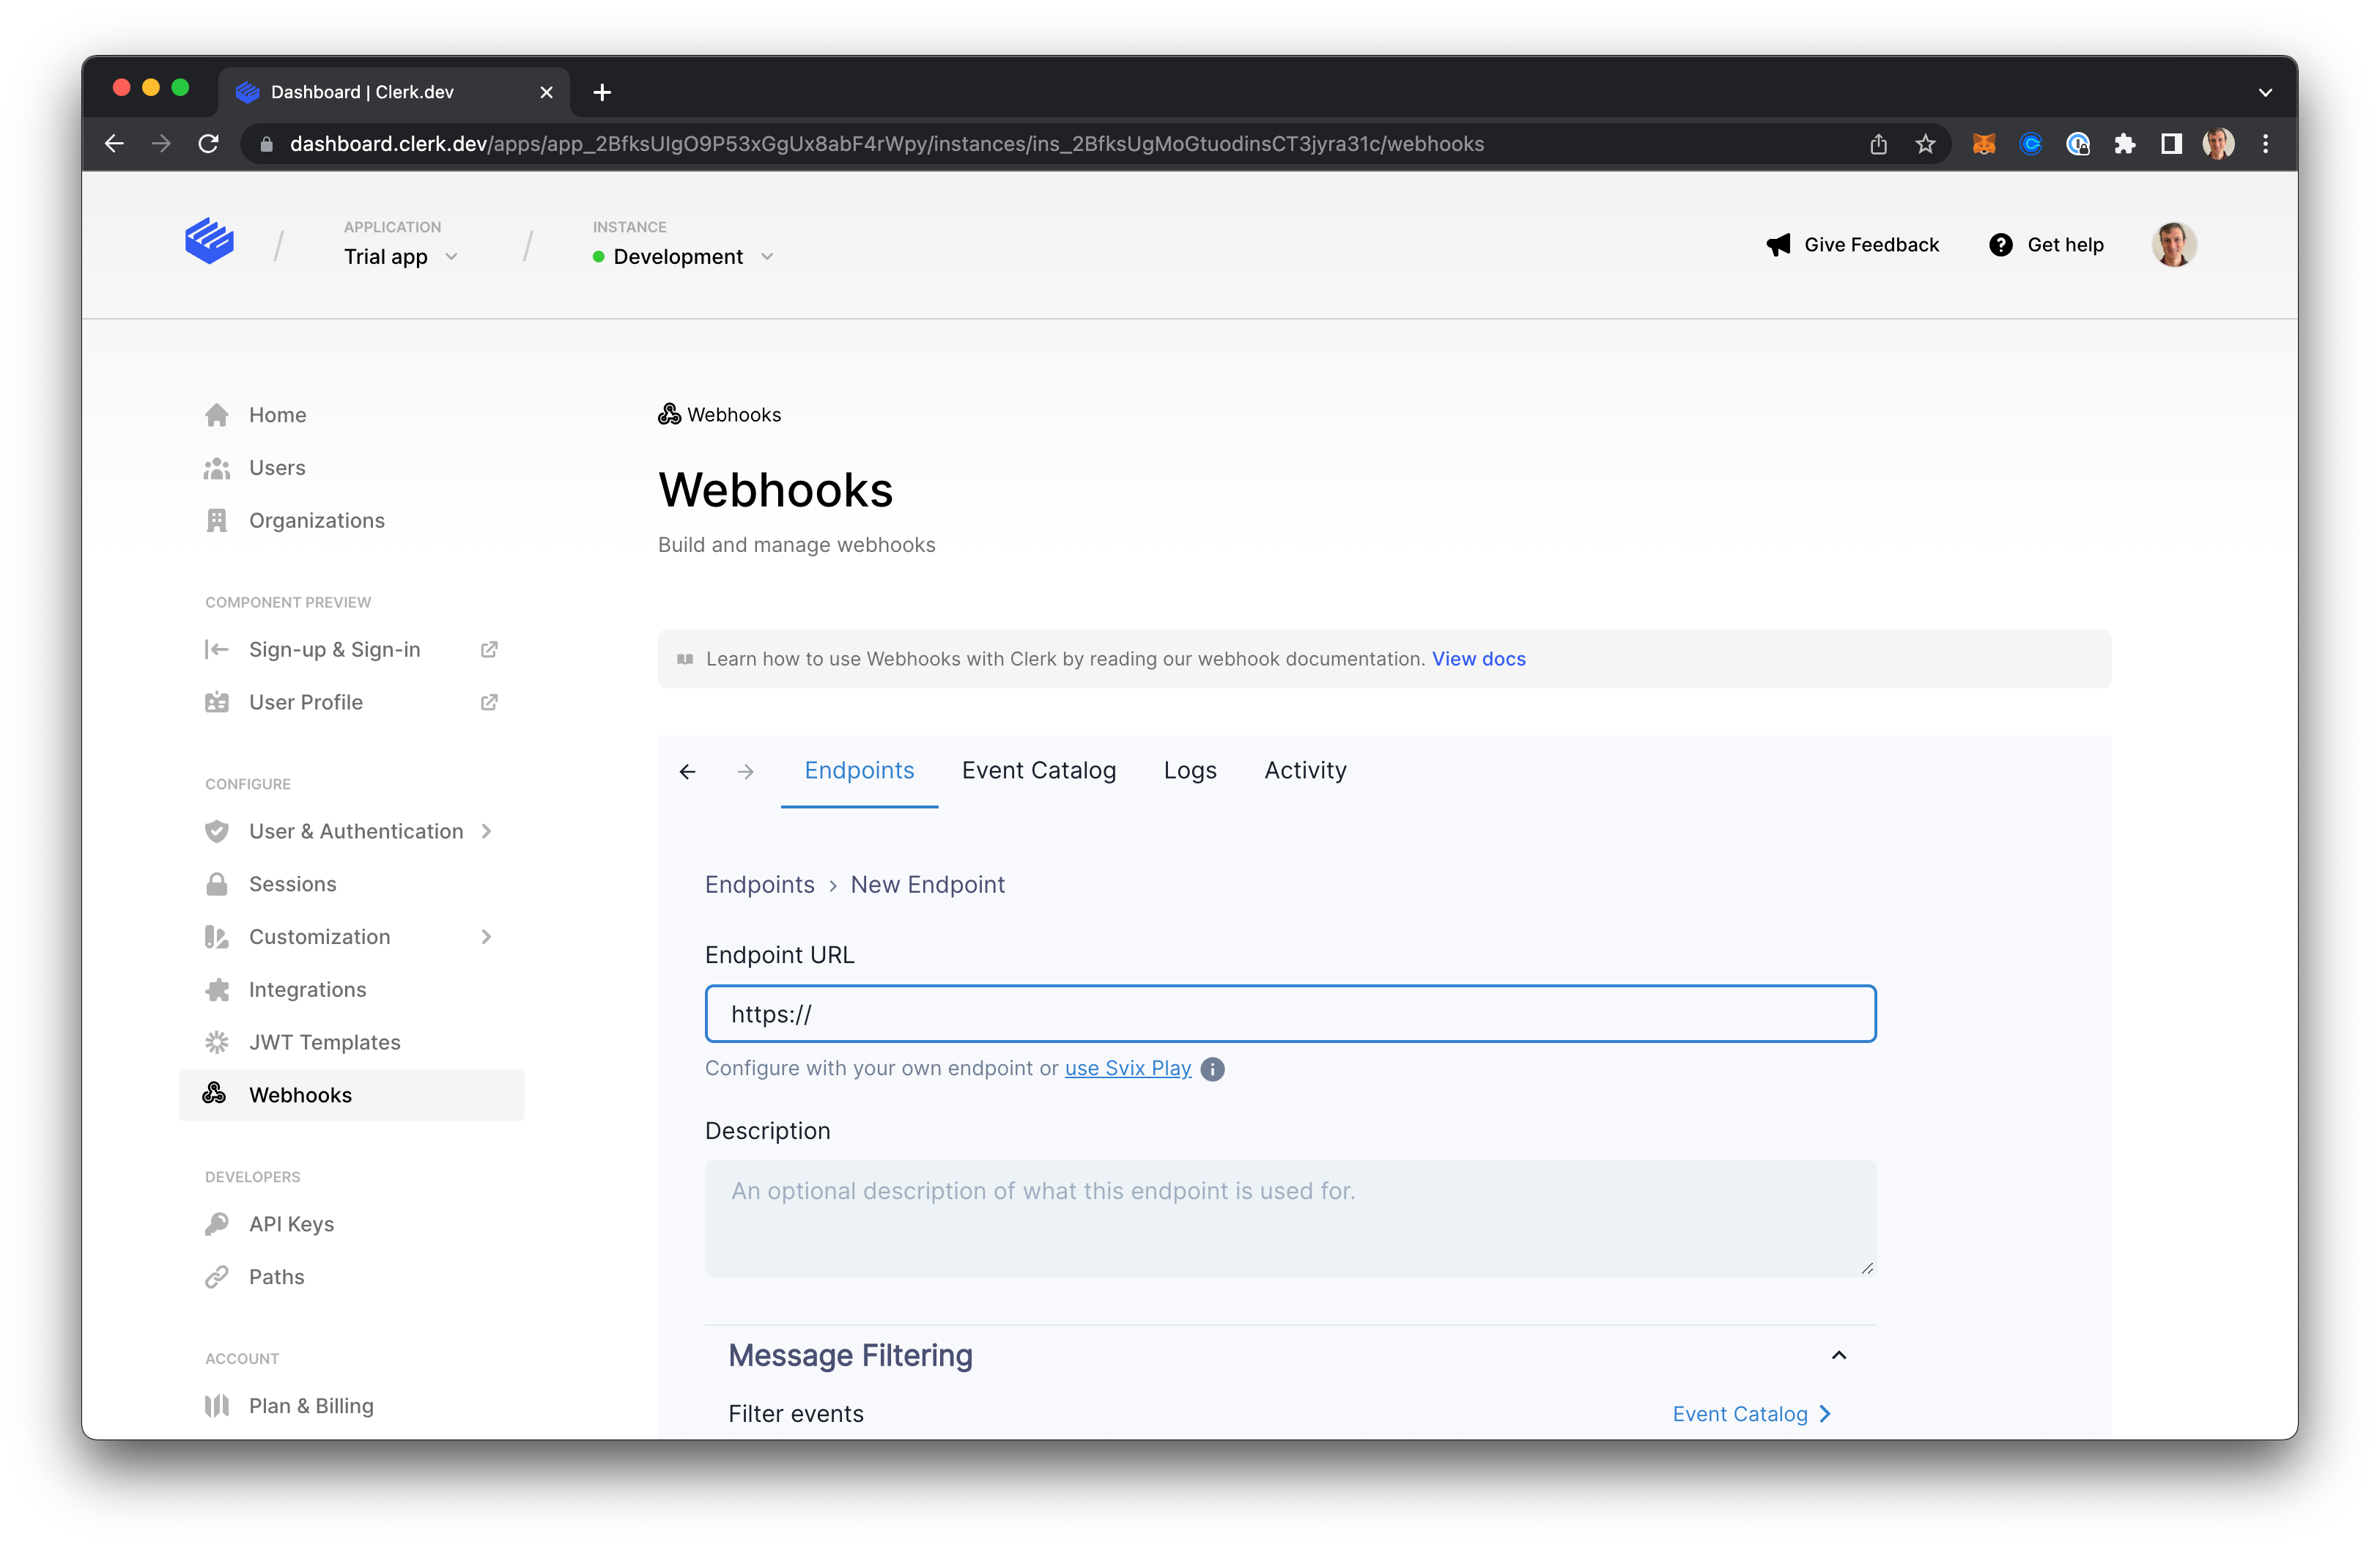This screenshot has height=1548, width=2380.
Task: Click the Endpoint URL input field
Action: (x=1290, y=1014)
